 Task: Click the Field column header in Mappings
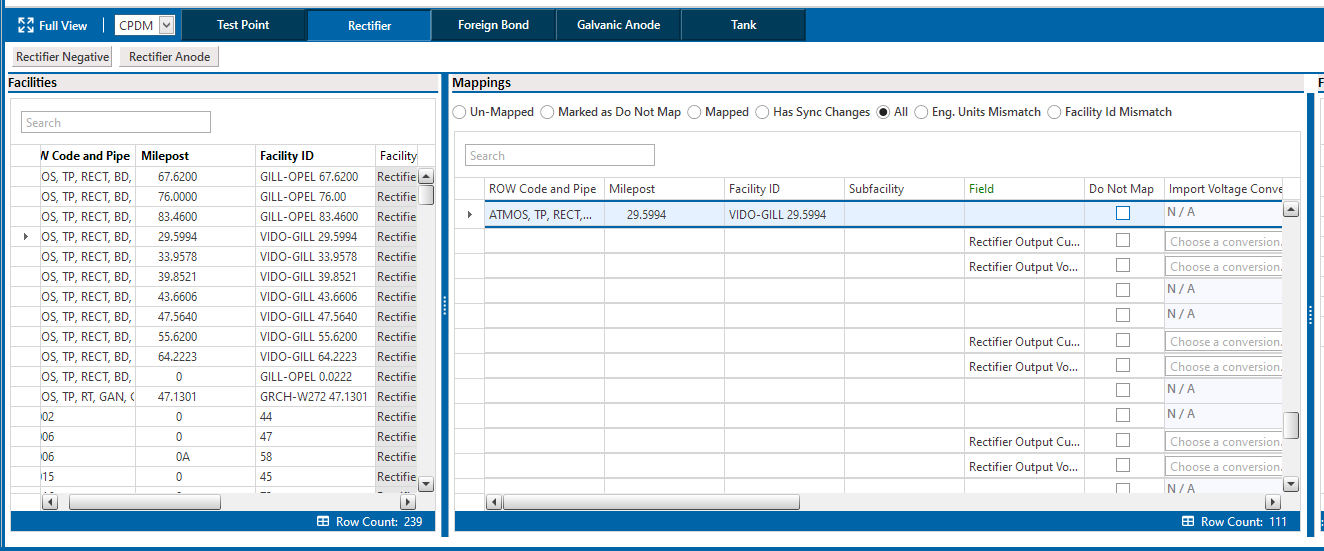tap(1024, 189)
